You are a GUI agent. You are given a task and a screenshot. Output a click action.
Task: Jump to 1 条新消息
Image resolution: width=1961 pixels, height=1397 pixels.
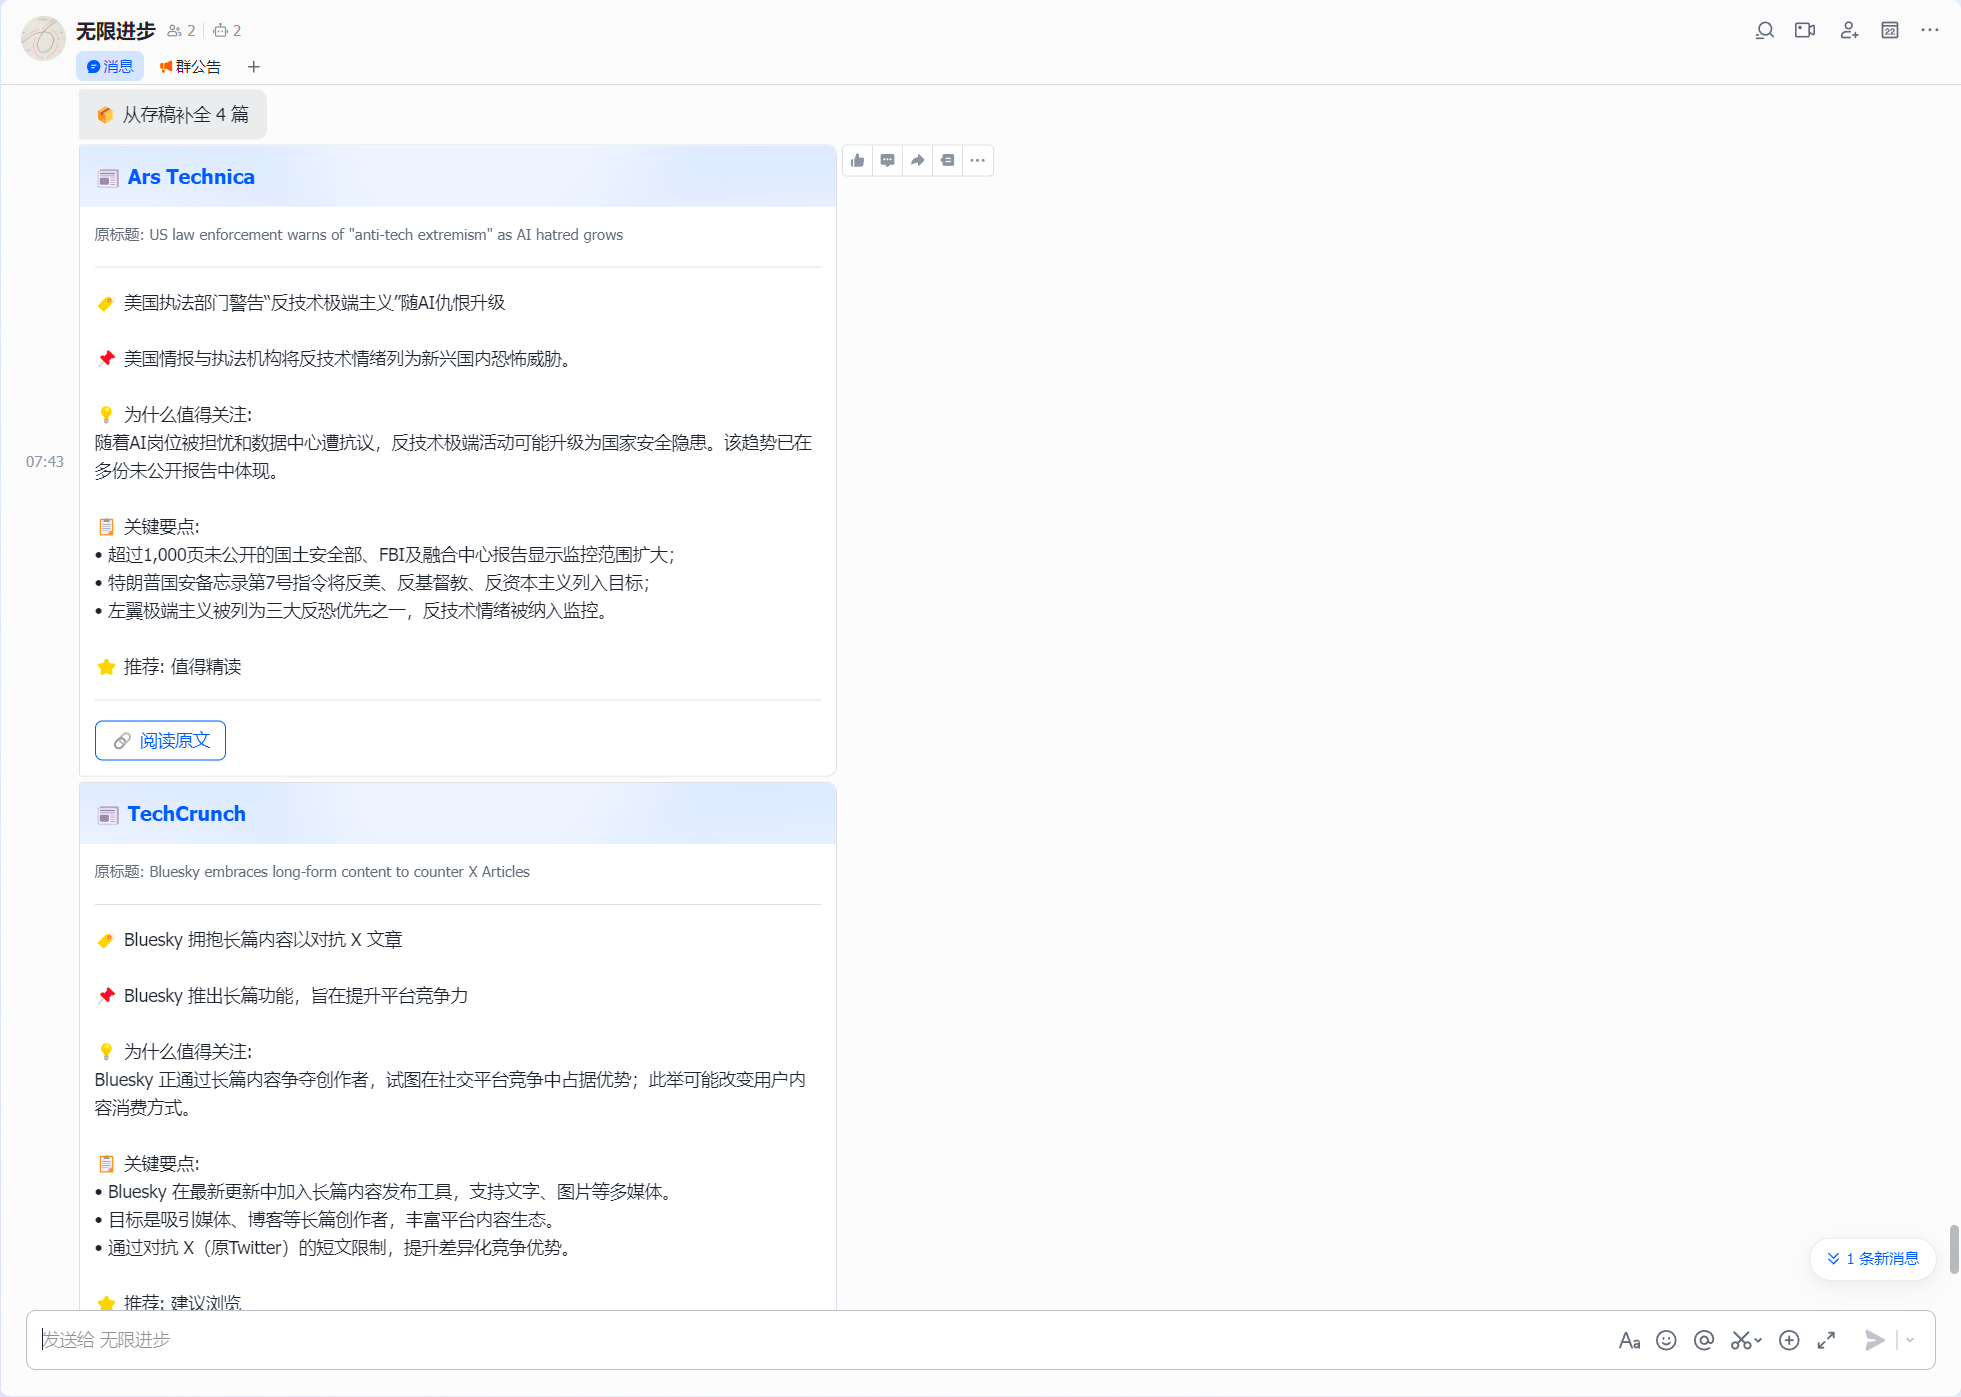(x=1873, y=1258)
